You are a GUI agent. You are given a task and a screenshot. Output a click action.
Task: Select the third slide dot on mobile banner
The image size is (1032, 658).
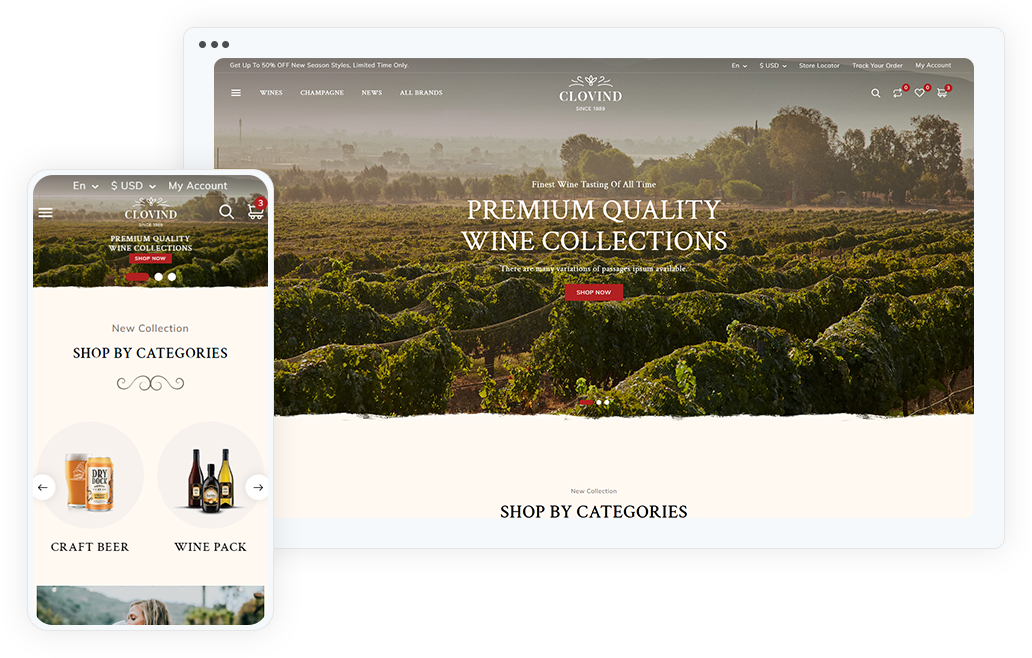172,277
